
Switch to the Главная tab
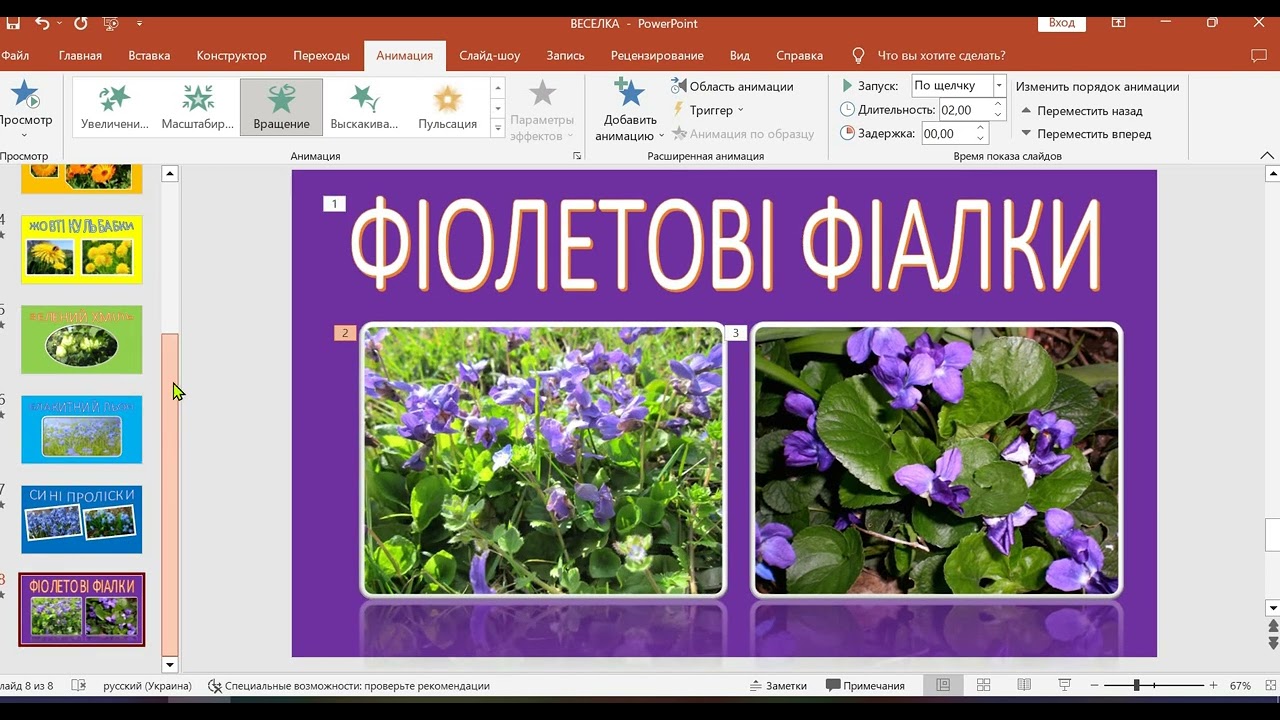tap(80, 56)
